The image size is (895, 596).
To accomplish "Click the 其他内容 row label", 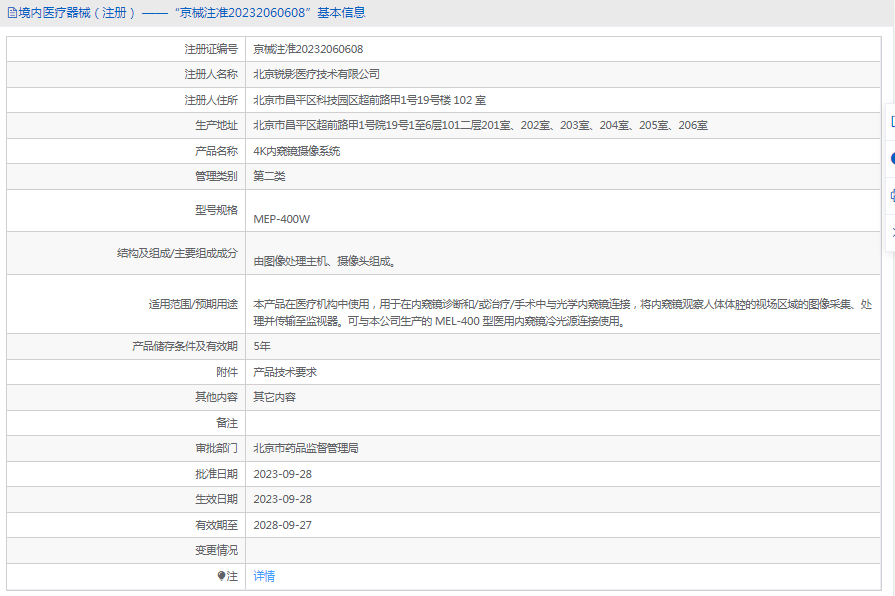I will (216, 397).
